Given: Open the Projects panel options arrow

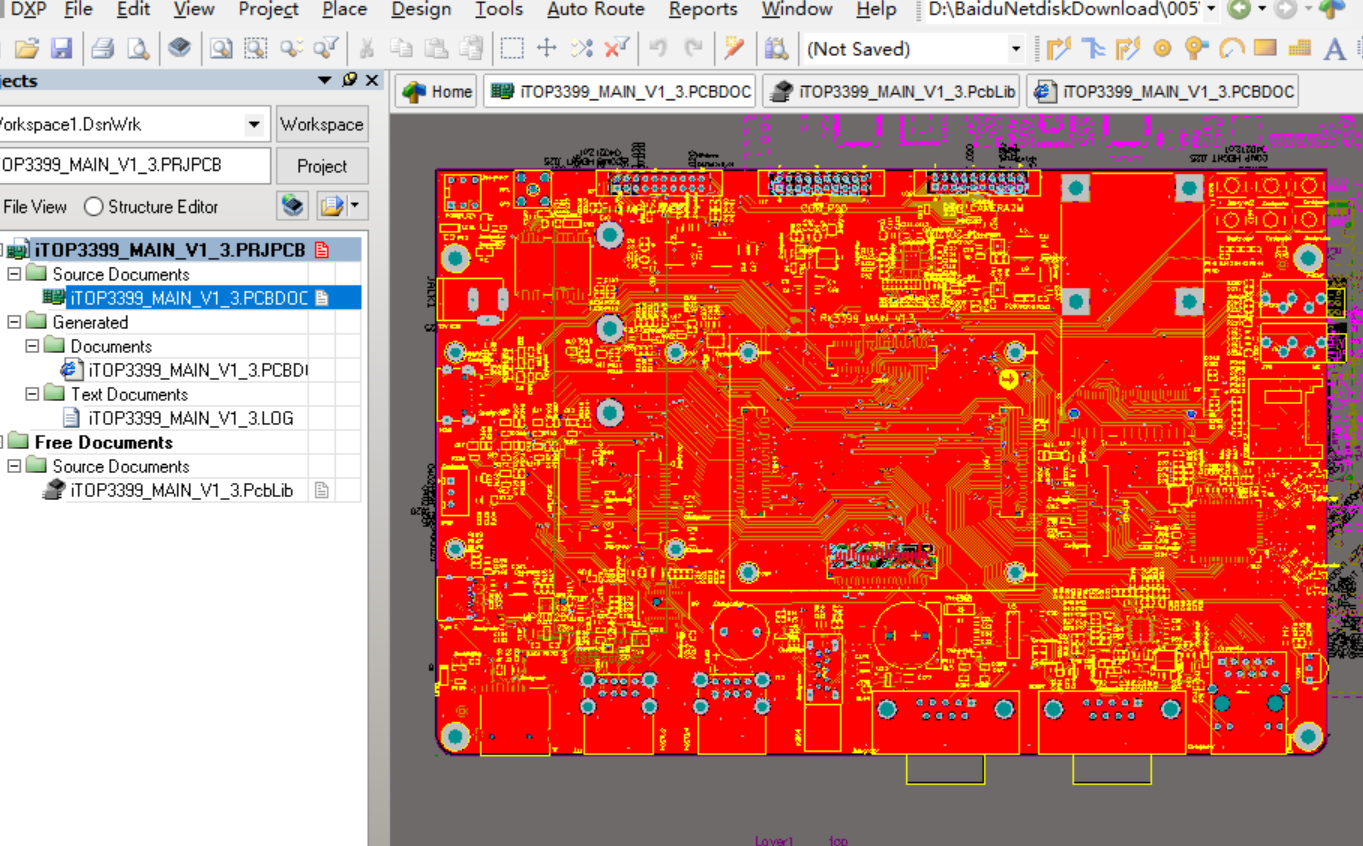Looking at the screenshot, I should point(324,80).
